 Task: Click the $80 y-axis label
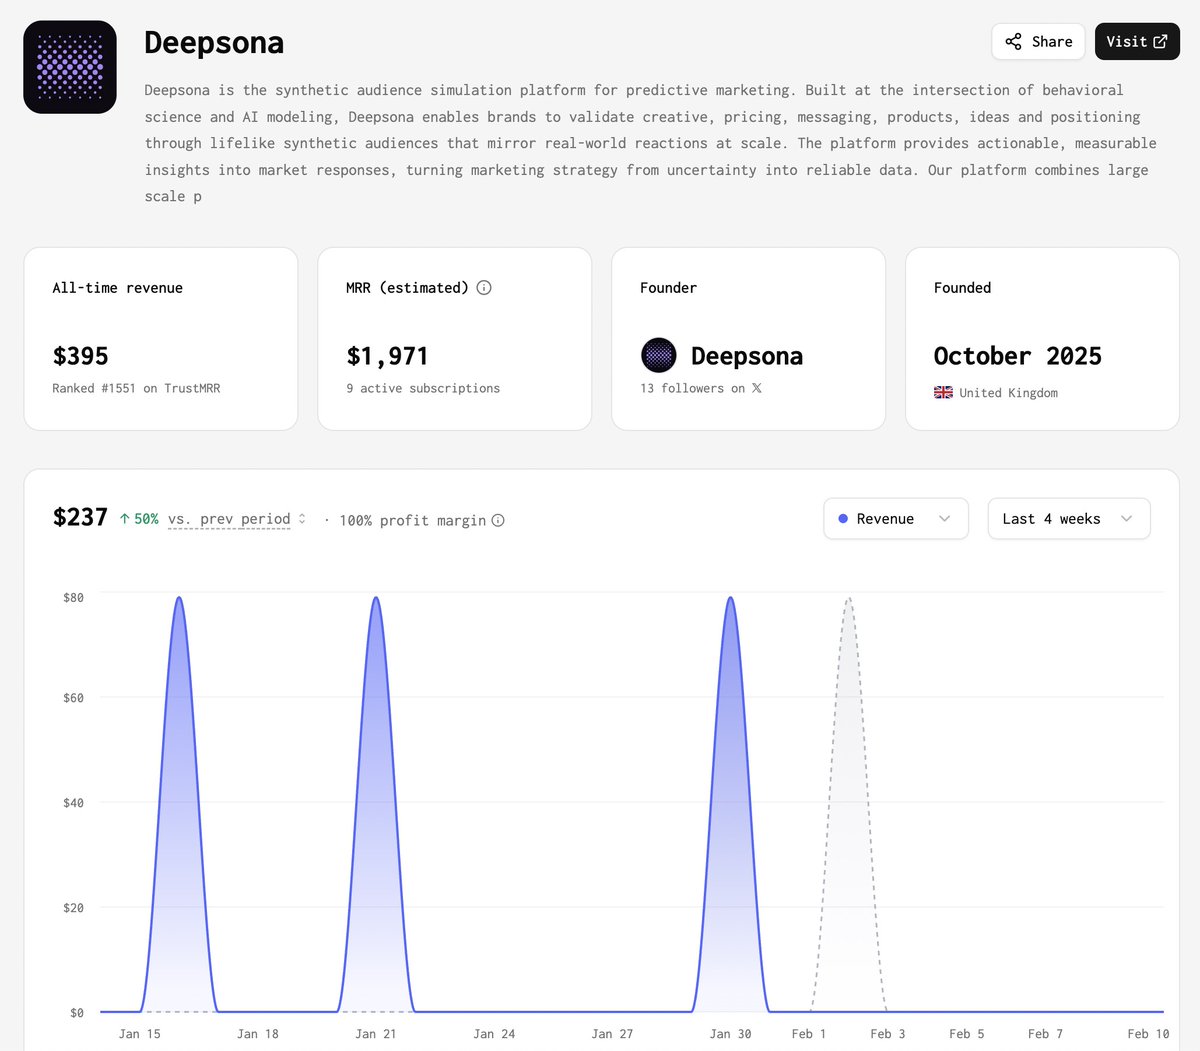73,597
